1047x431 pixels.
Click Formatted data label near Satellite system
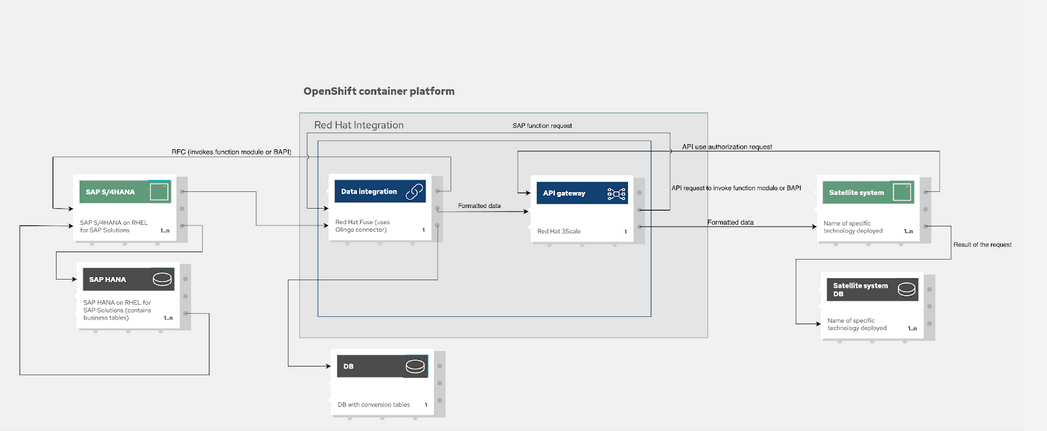tap(730, 222)
